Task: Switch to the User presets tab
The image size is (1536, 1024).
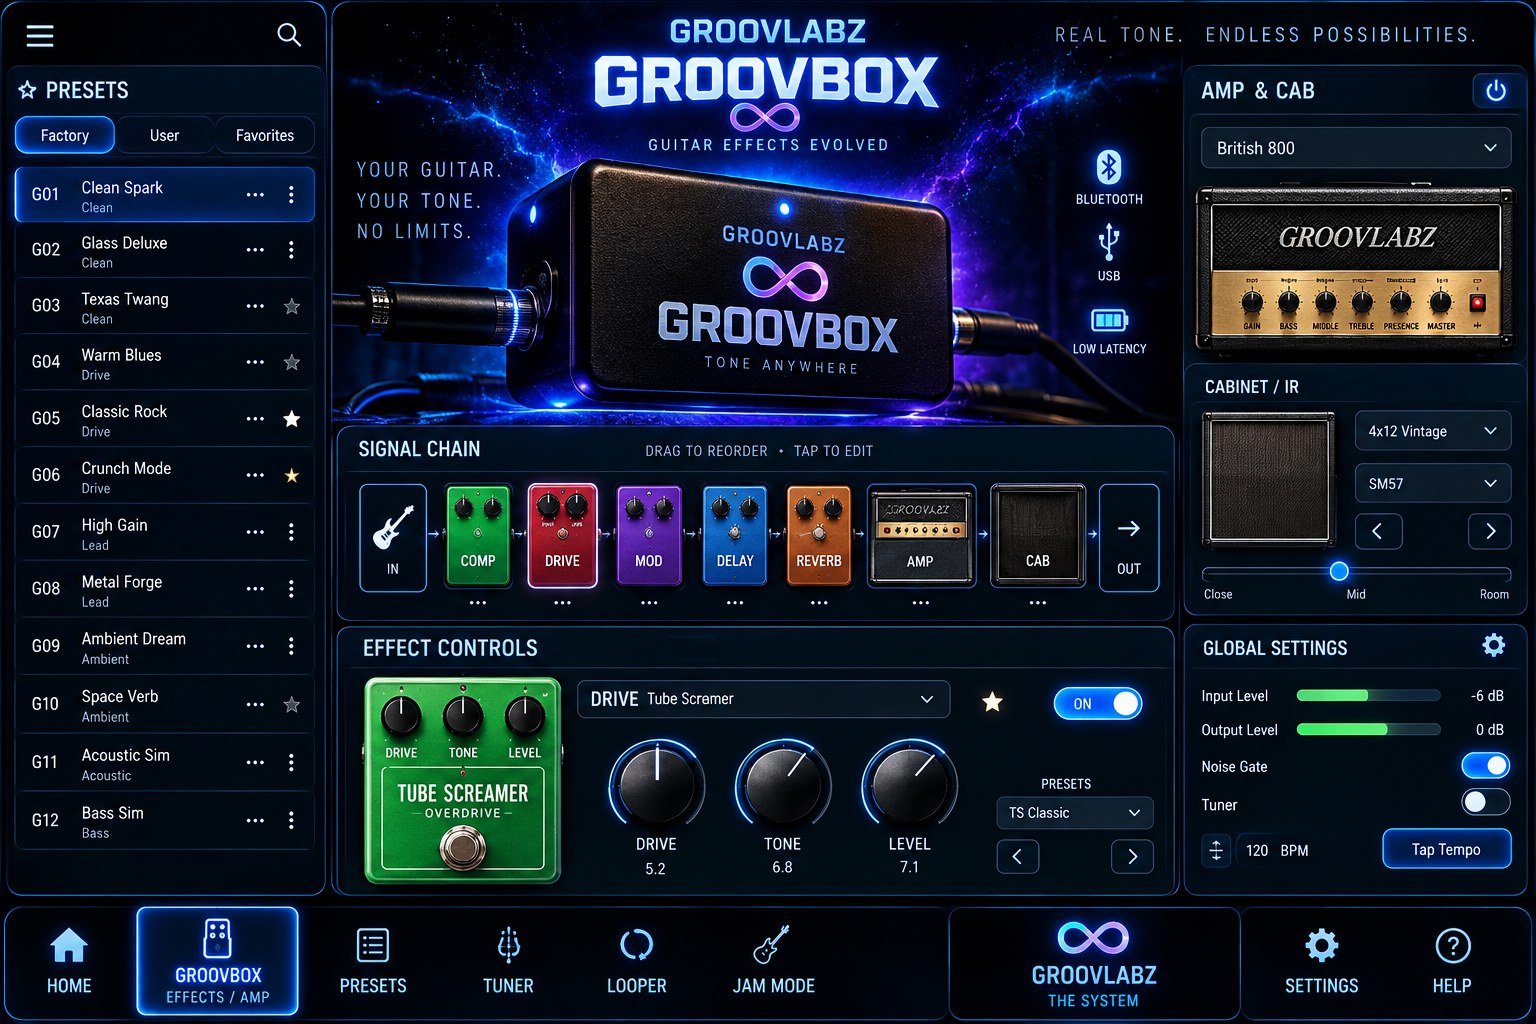Action: tap(165, 135)
